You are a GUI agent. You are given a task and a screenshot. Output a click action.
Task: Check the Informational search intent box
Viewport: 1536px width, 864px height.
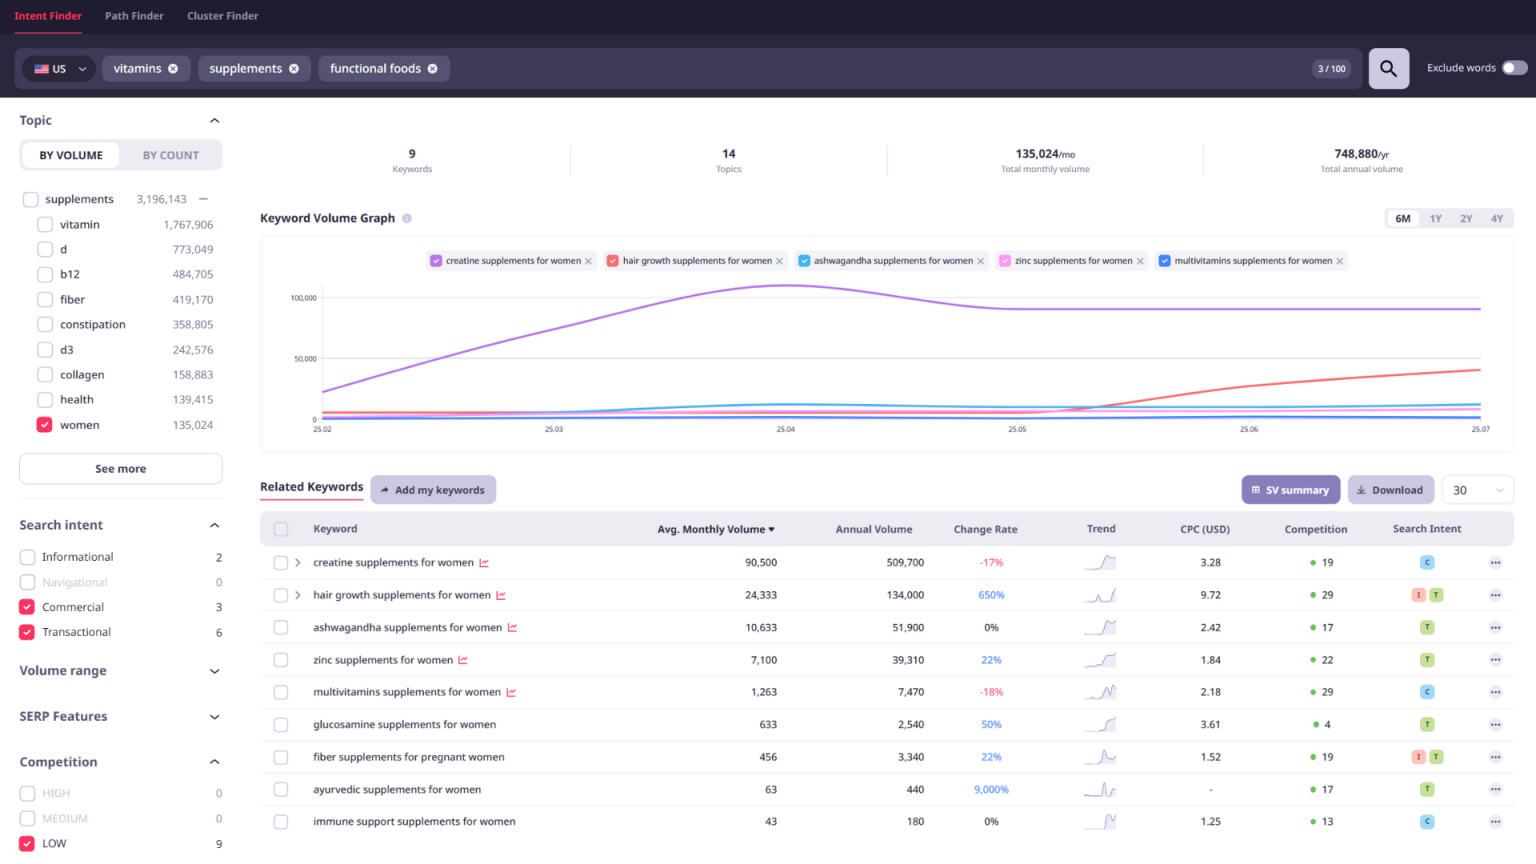[x=27, y=557]
